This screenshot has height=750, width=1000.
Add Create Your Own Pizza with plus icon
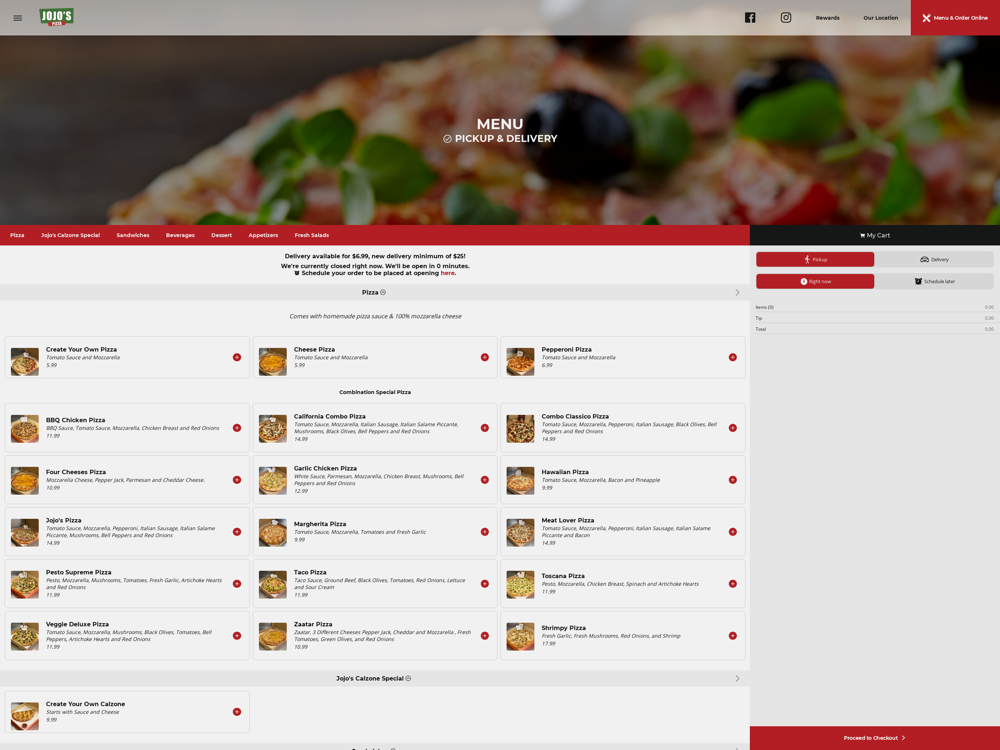pos(237,357)
